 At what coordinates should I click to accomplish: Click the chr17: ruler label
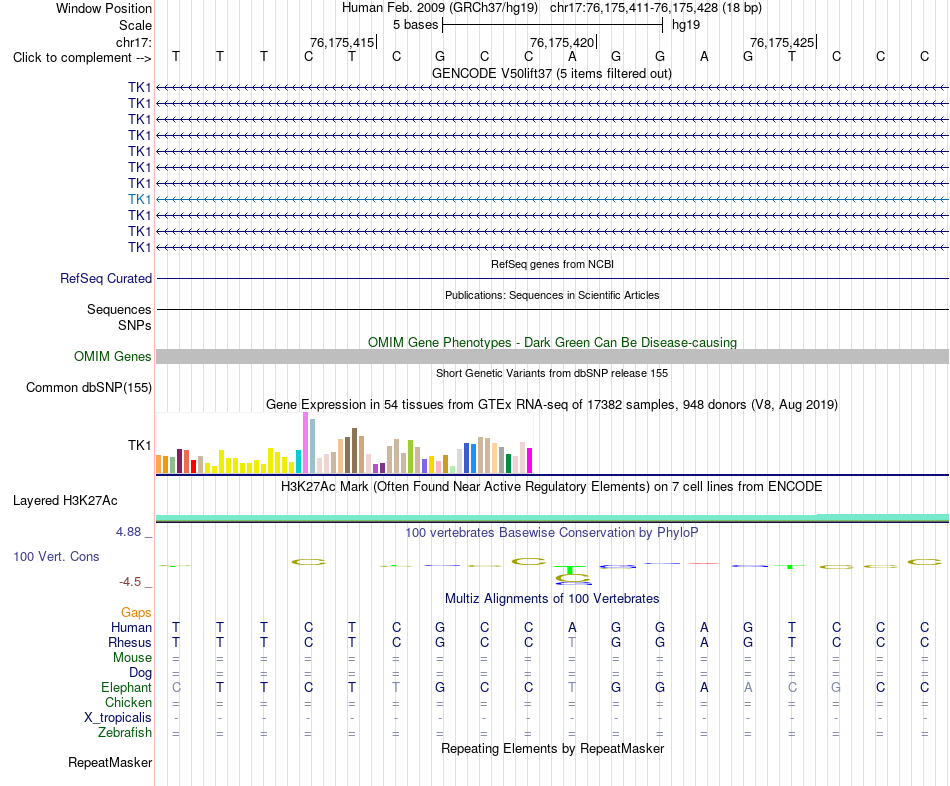pyautogui.click(x=133, y=42)
